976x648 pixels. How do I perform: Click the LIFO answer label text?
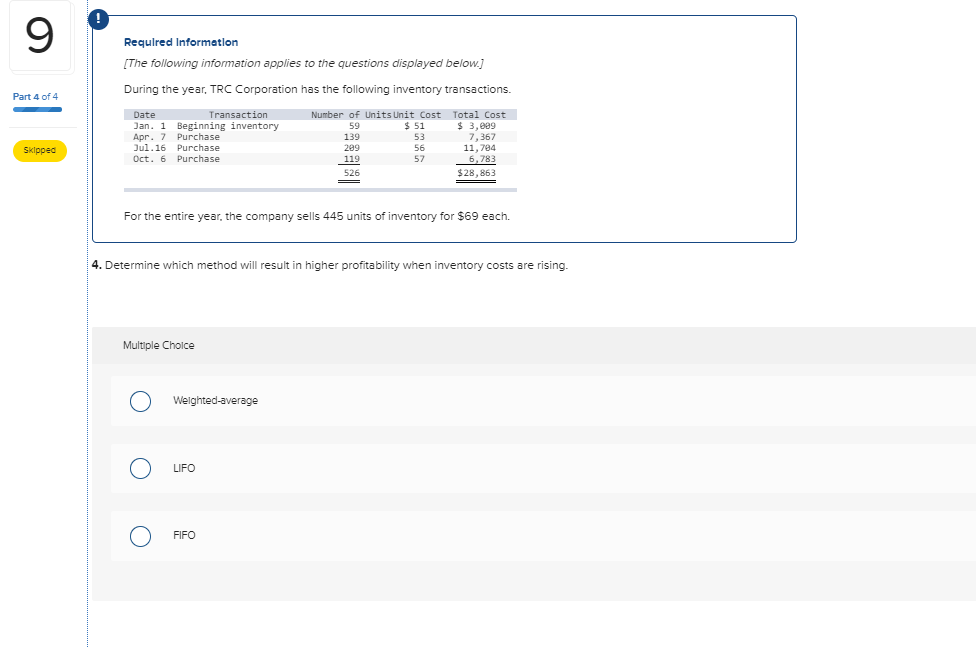point(183,468)
